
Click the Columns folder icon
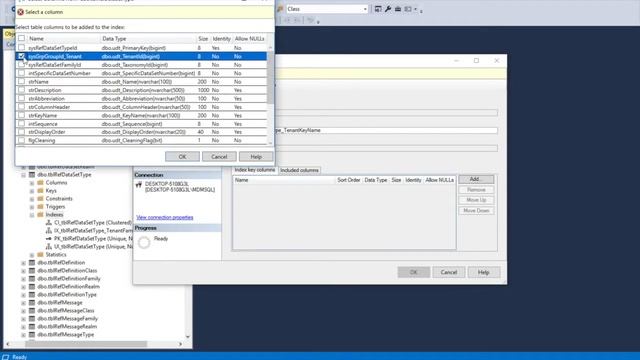[x=40, y=182]
